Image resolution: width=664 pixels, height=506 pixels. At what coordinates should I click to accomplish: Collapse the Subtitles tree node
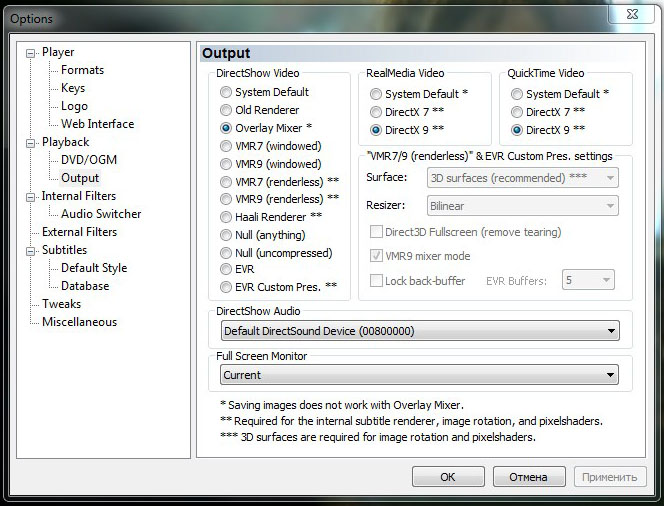click(31, 251)
